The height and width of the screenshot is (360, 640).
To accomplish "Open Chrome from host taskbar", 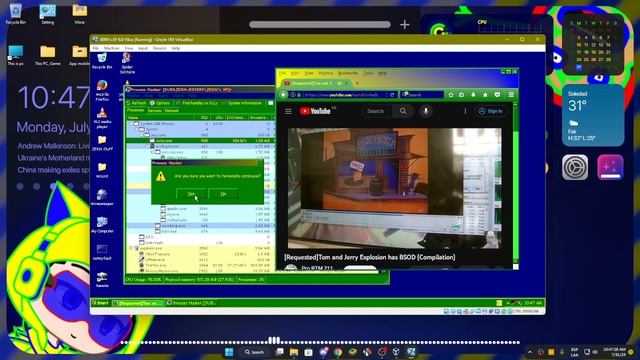I will pyautogui.click(x=338, y=352).
